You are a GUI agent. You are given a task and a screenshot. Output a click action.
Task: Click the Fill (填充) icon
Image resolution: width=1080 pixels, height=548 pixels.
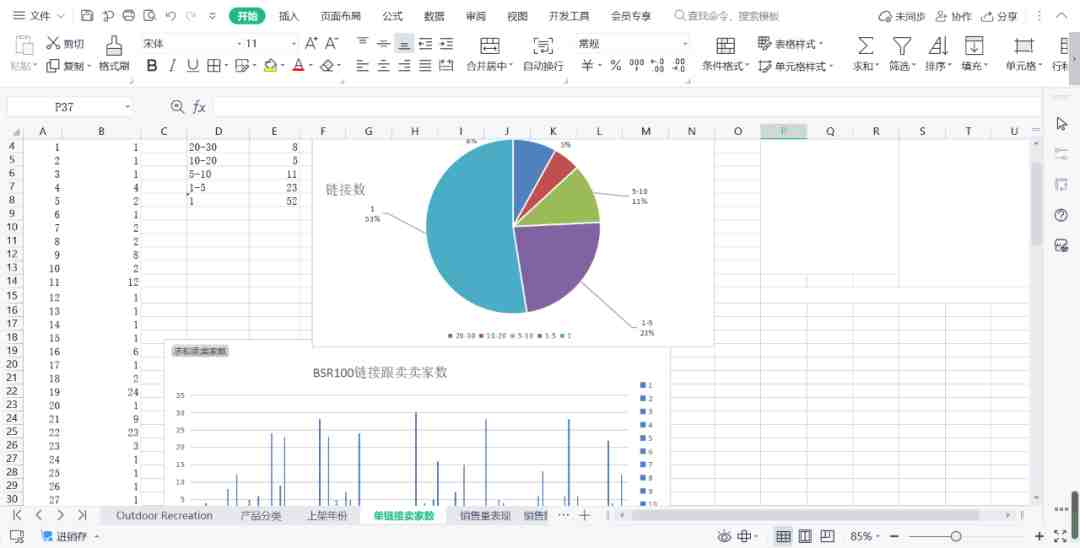[x=973, y=46]
